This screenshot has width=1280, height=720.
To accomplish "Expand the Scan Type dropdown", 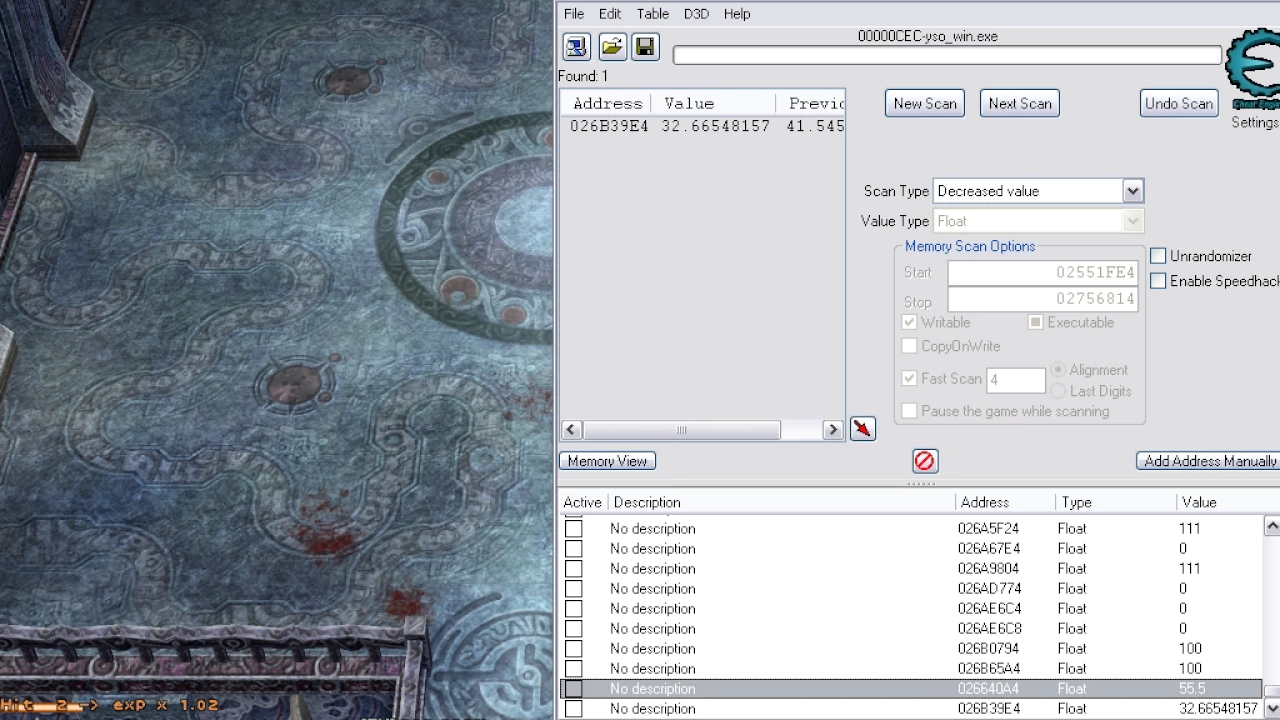I will pos(1132,191).
